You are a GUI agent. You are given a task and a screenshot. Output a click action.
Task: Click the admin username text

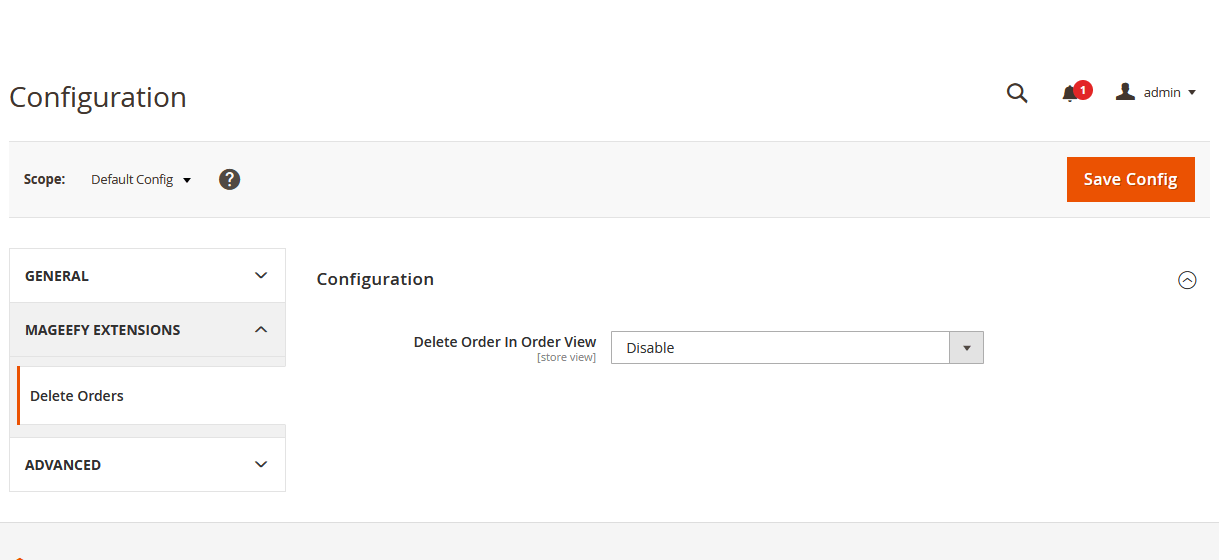pos(1162,93)
